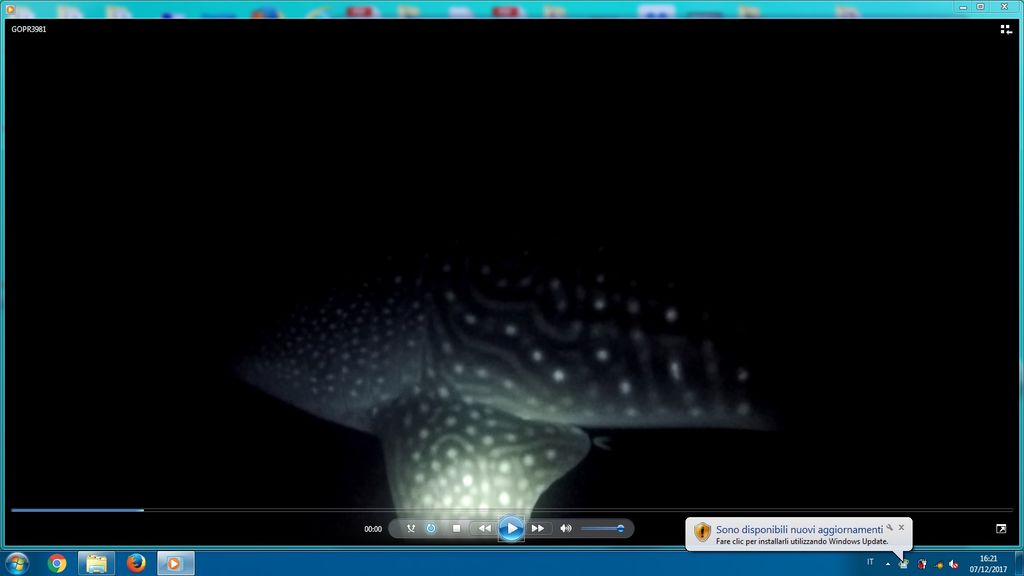Adjust the volume slider
This screenshot has width=1024, height=576.
pos(602,528)
